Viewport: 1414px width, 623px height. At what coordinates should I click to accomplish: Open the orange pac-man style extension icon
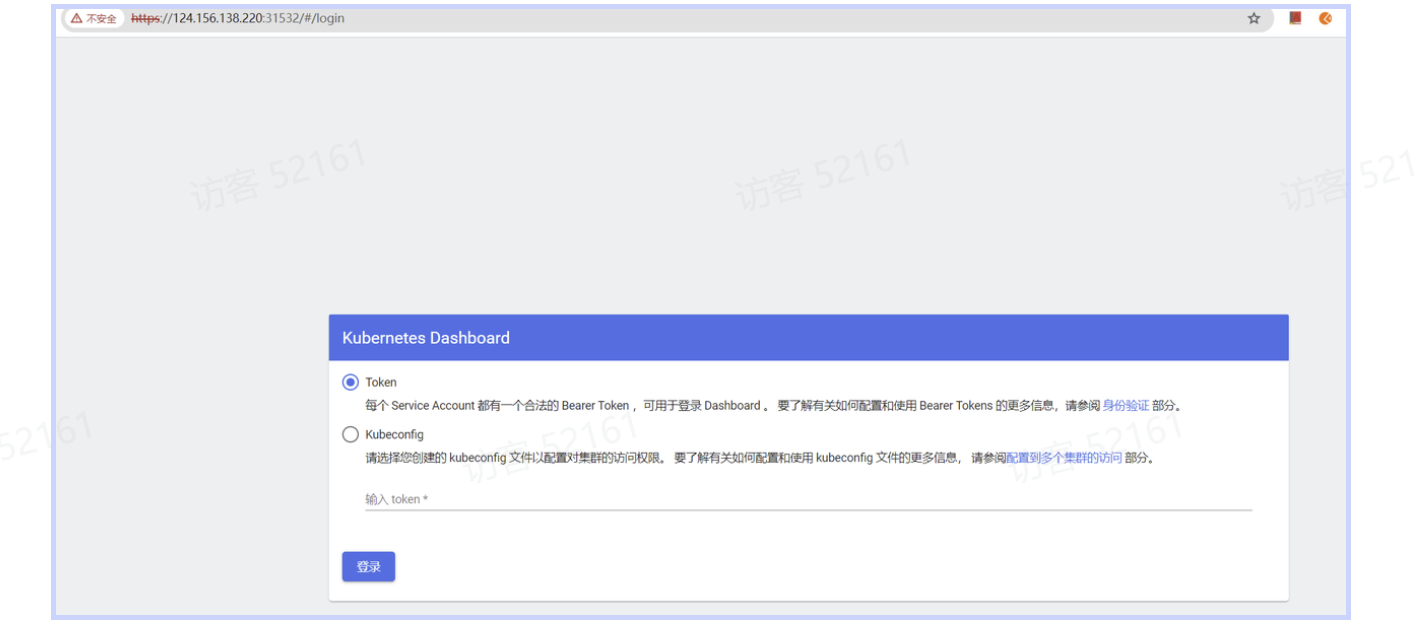tap(1325, 18)
